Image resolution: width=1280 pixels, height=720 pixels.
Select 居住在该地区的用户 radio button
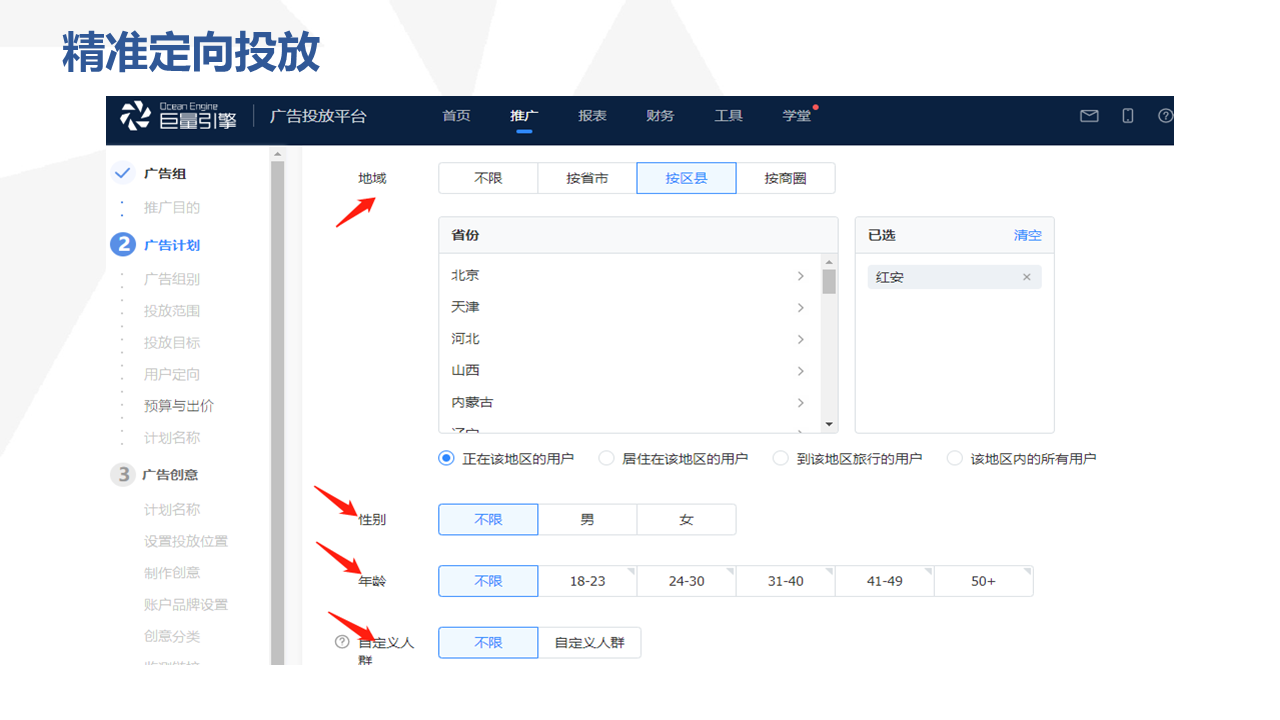(x=606, y=458)
